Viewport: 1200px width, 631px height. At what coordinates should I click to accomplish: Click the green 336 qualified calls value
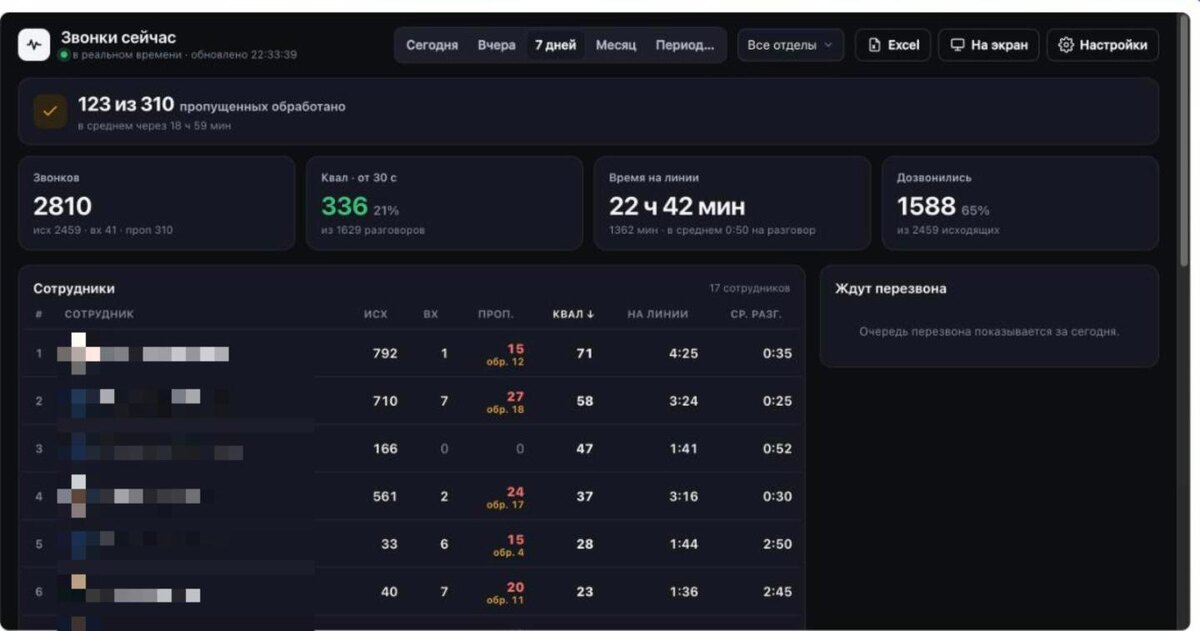click(344, 207)
